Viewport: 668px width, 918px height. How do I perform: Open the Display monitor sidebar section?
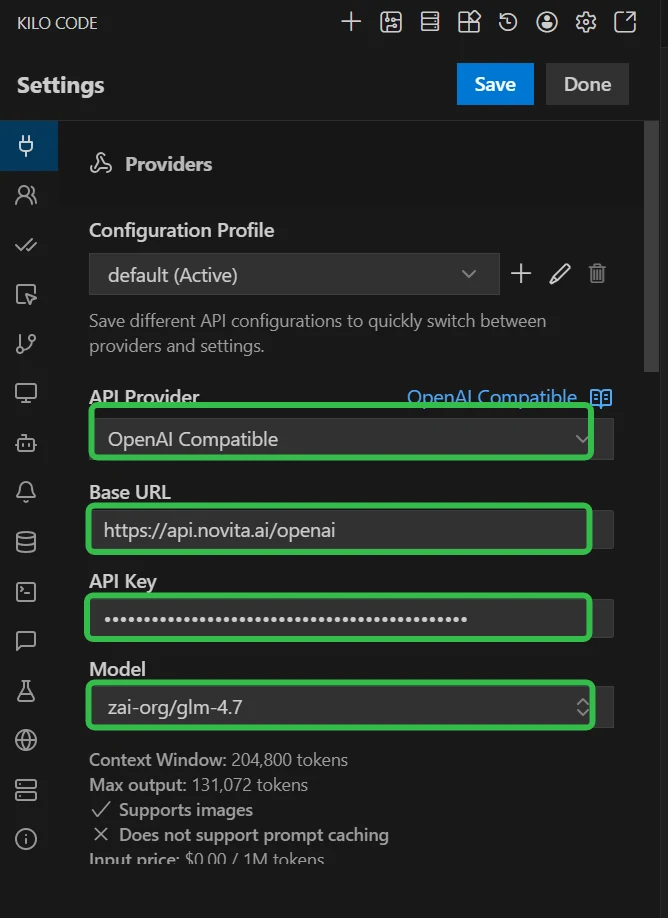[x=26, y=393]
